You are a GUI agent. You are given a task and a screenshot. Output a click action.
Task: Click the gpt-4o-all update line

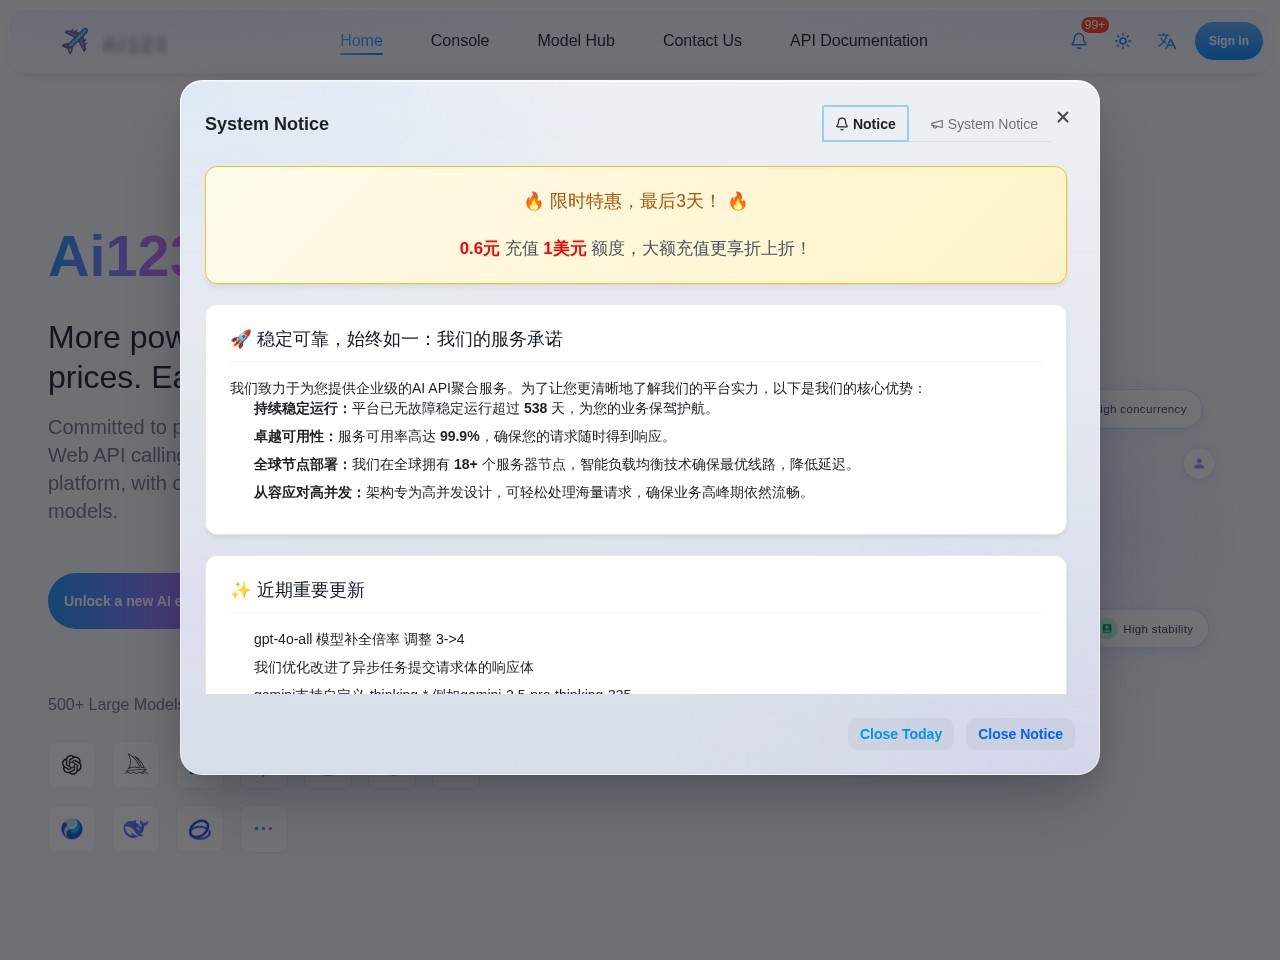click(359, 639)
